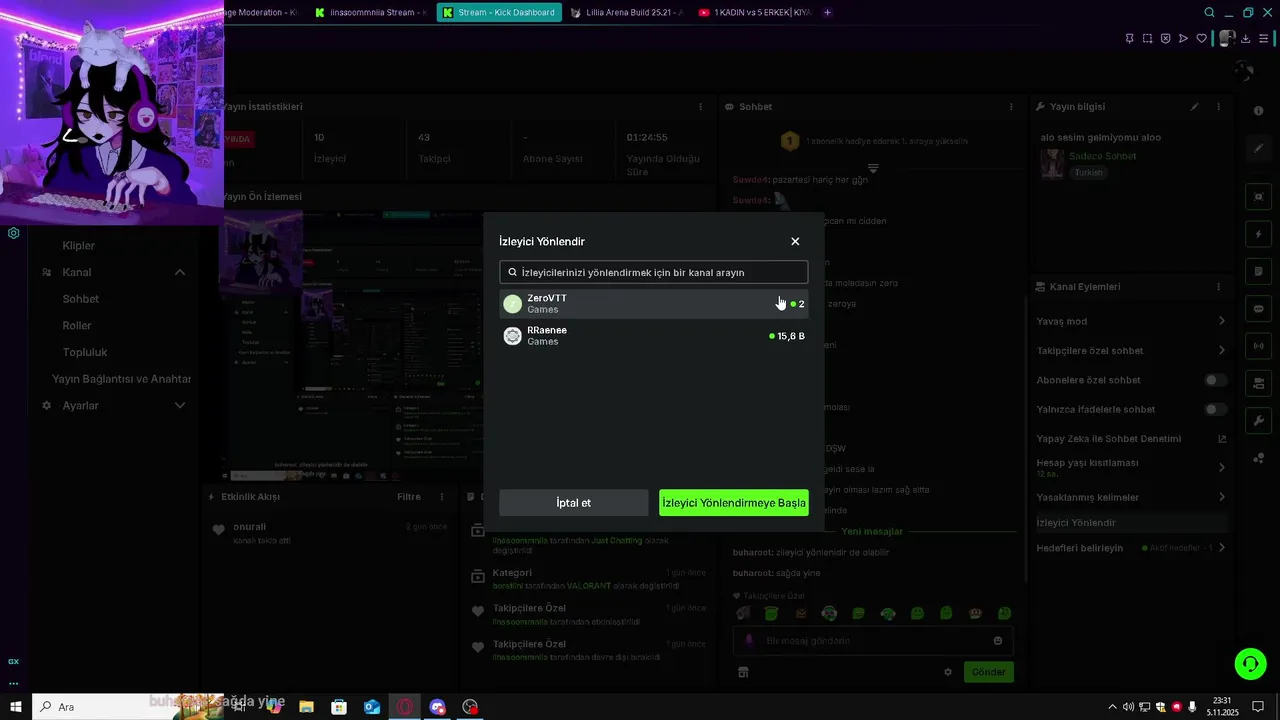Expand the Ayarlar section in sidebar

click(180, 405)
